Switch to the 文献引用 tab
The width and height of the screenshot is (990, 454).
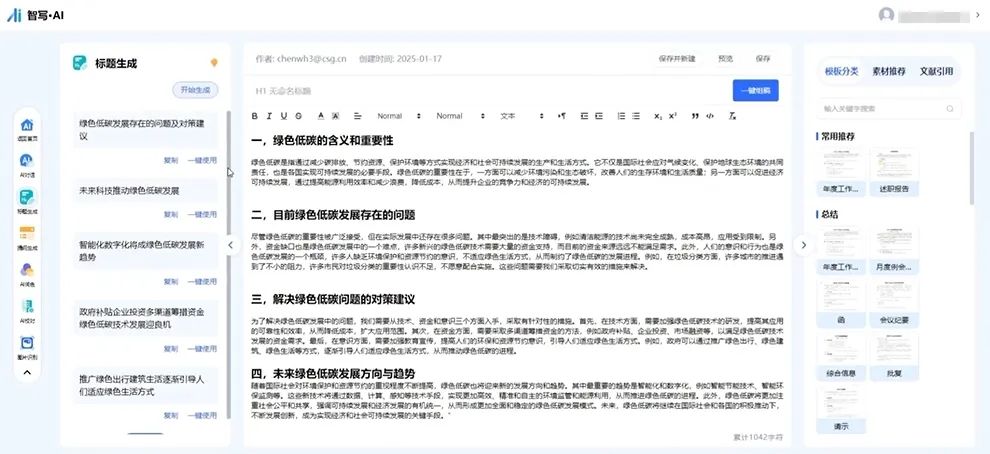936,72
